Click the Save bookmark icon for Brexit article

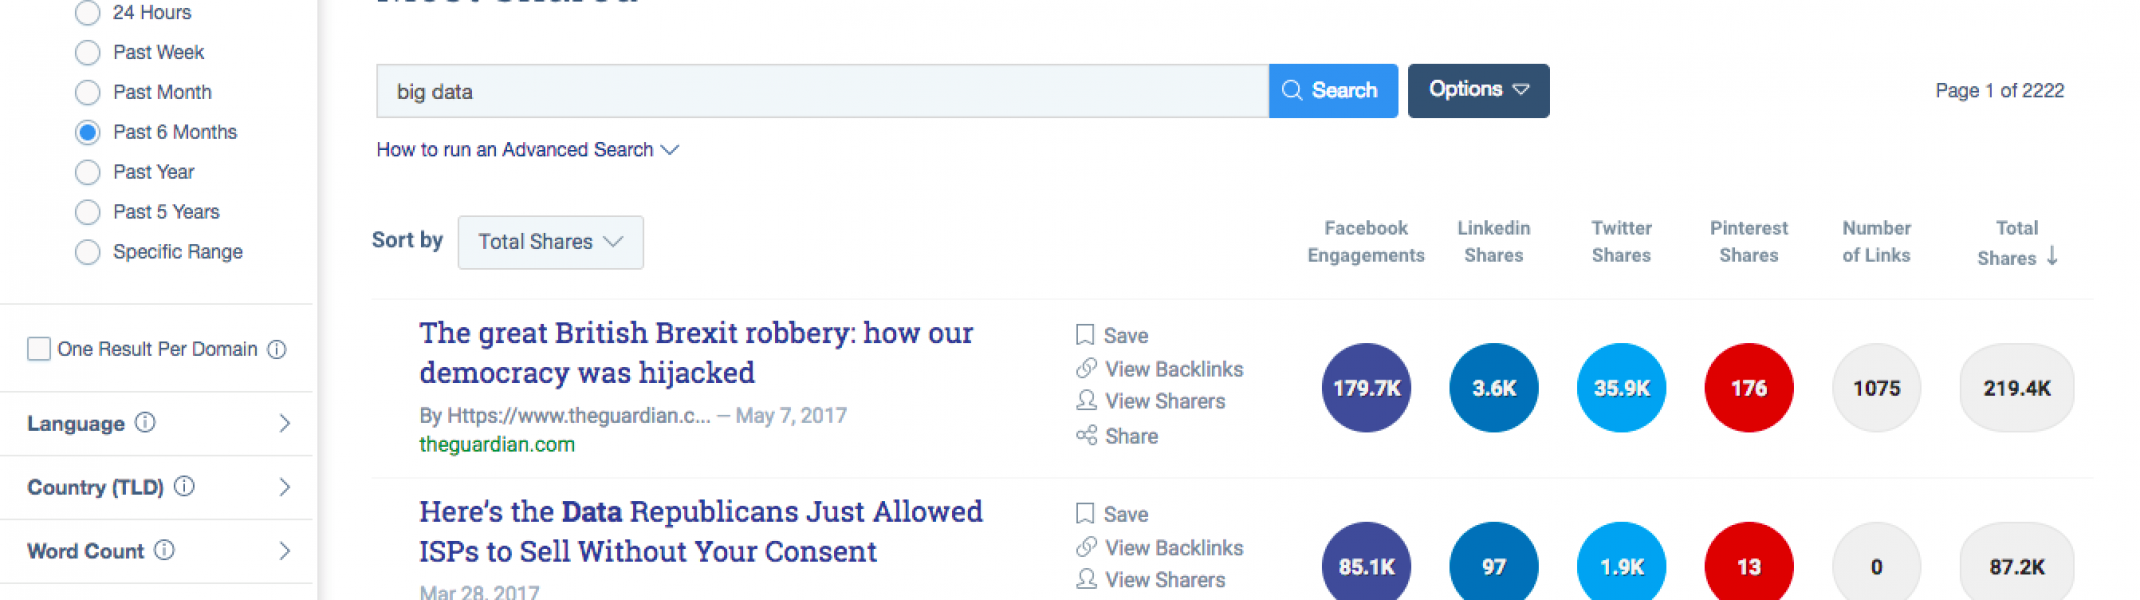pyautogui.click(x=1085, y=335)
